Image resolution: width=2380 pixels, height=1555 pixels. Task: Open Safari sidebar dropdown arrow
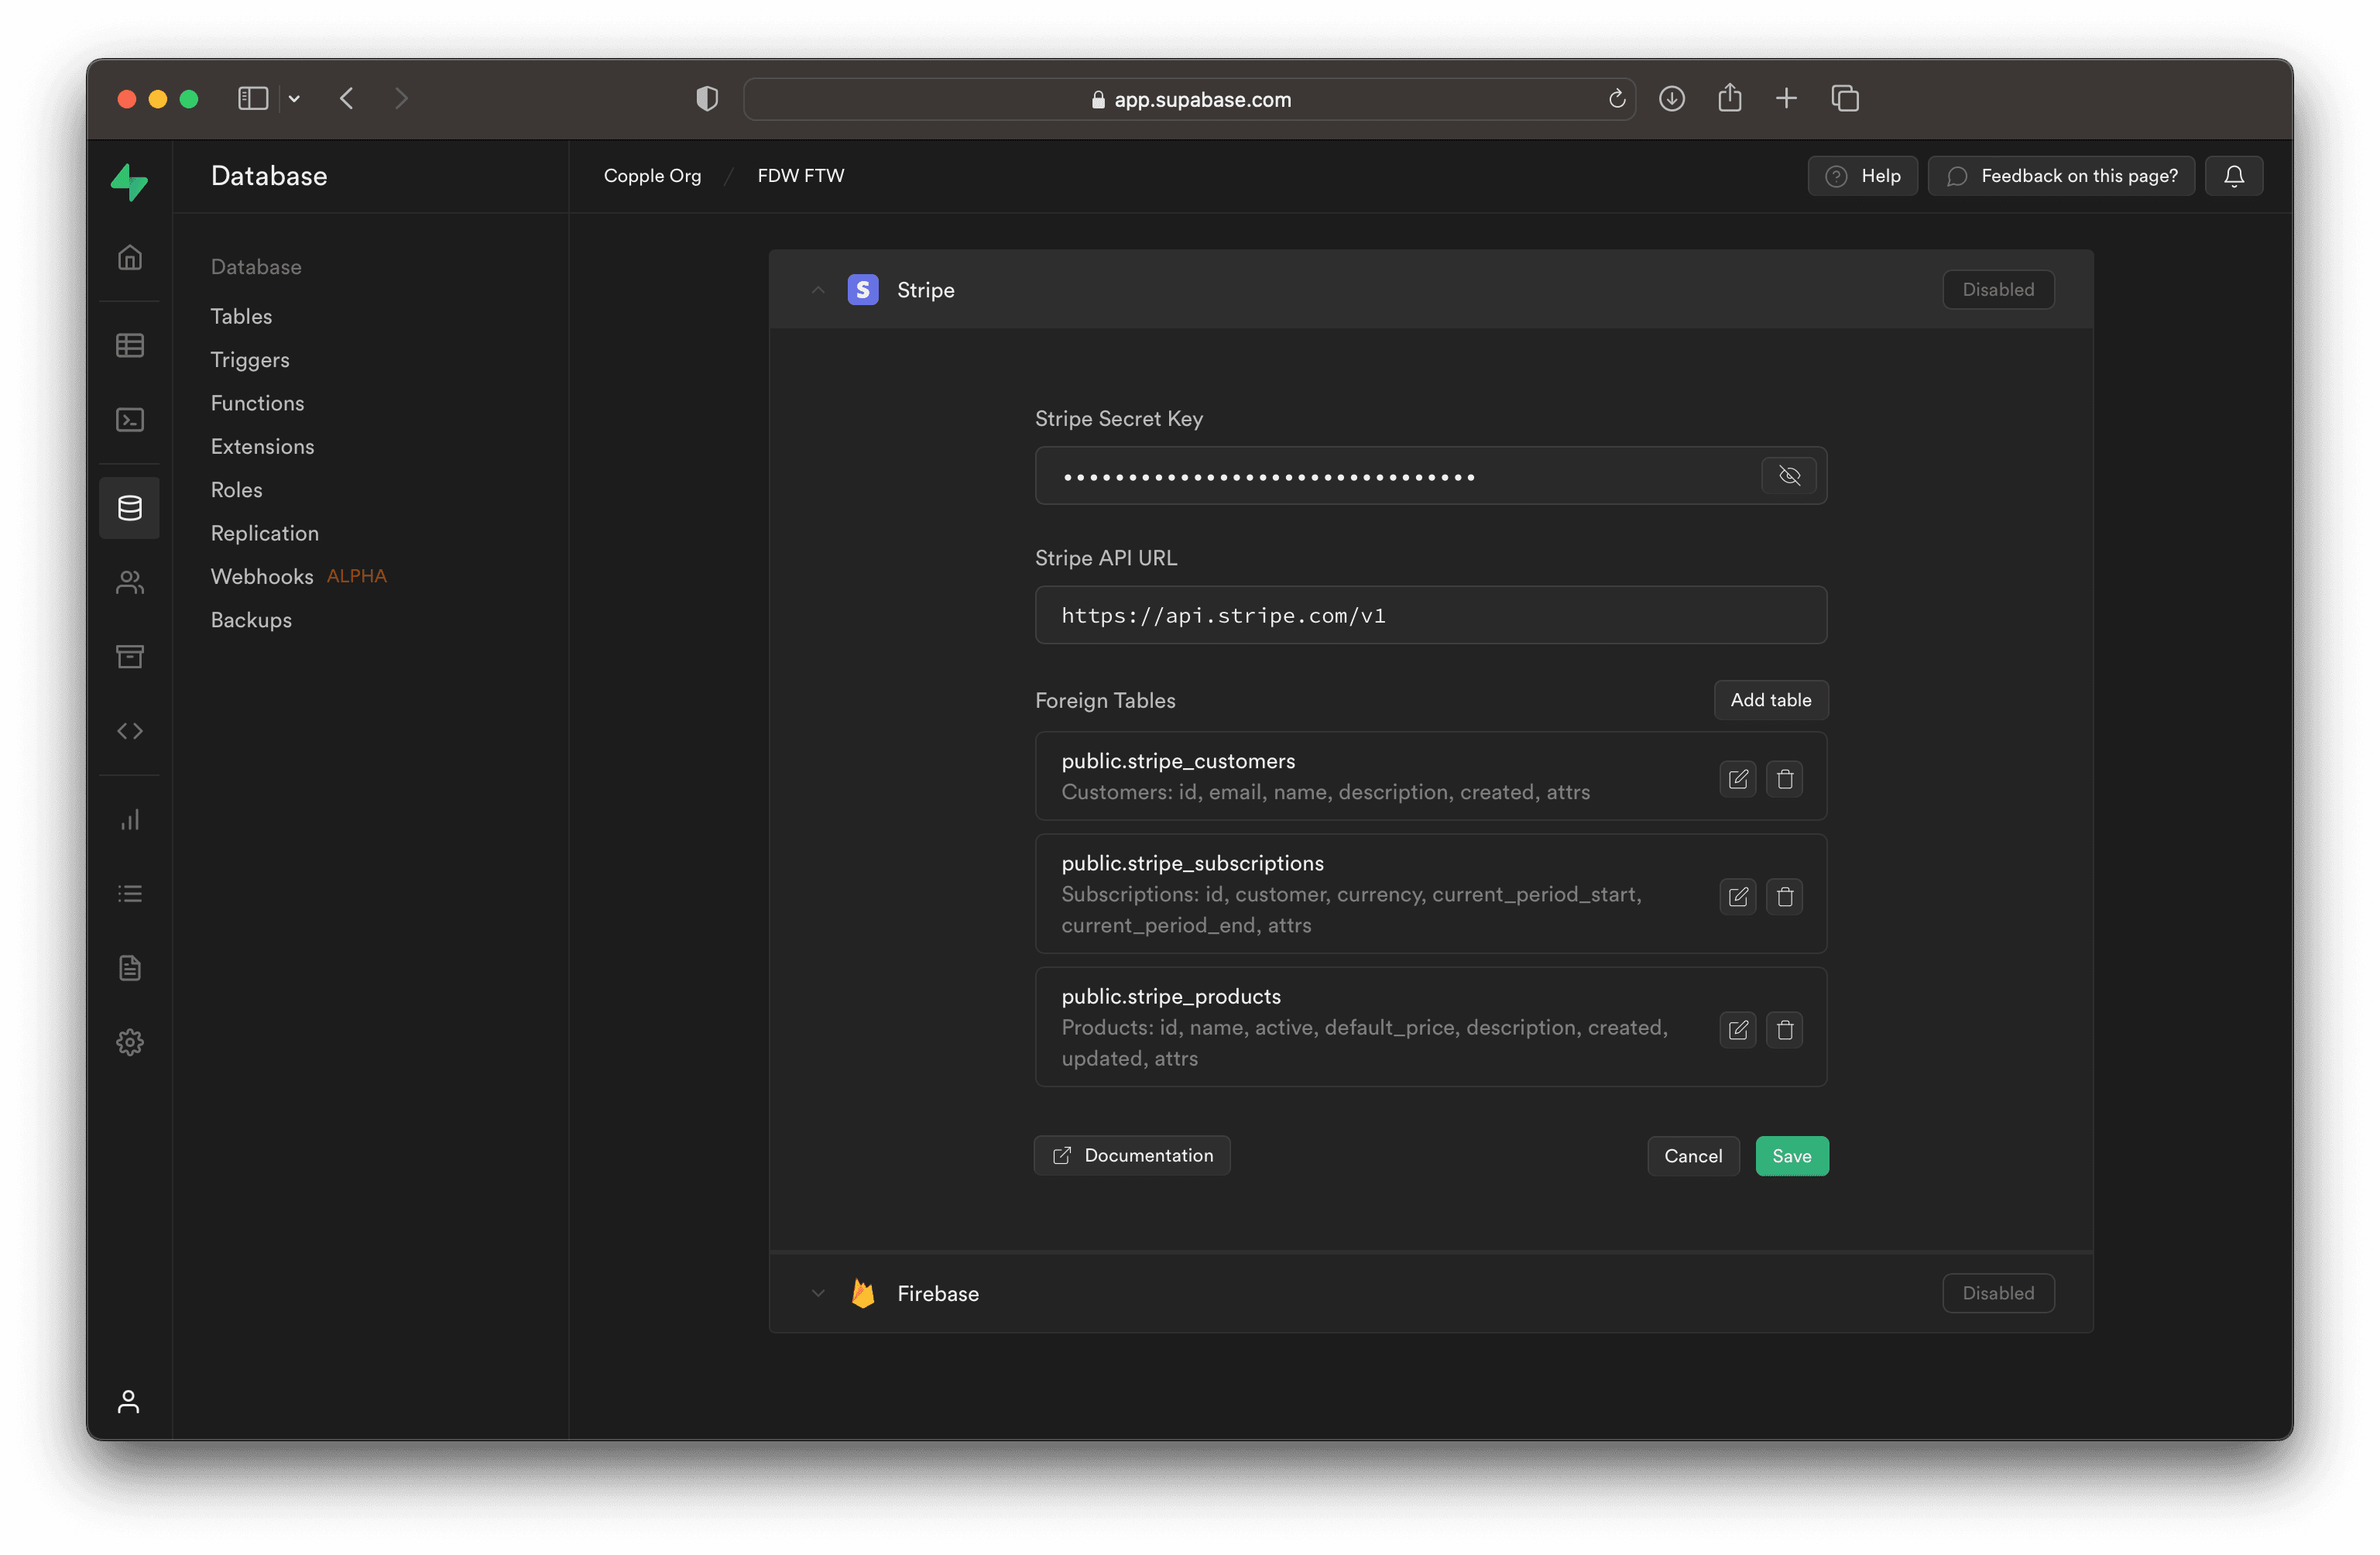coord(294,98)
